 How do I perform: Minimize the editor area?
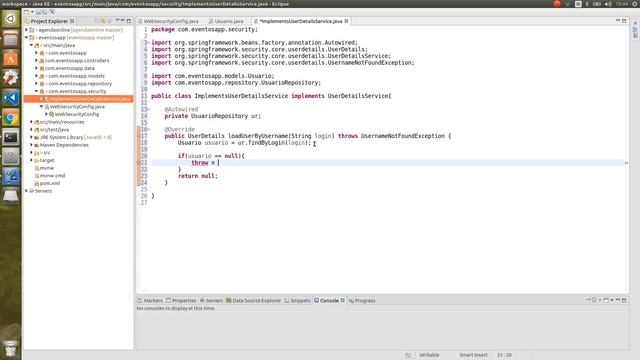coord(618,21)
